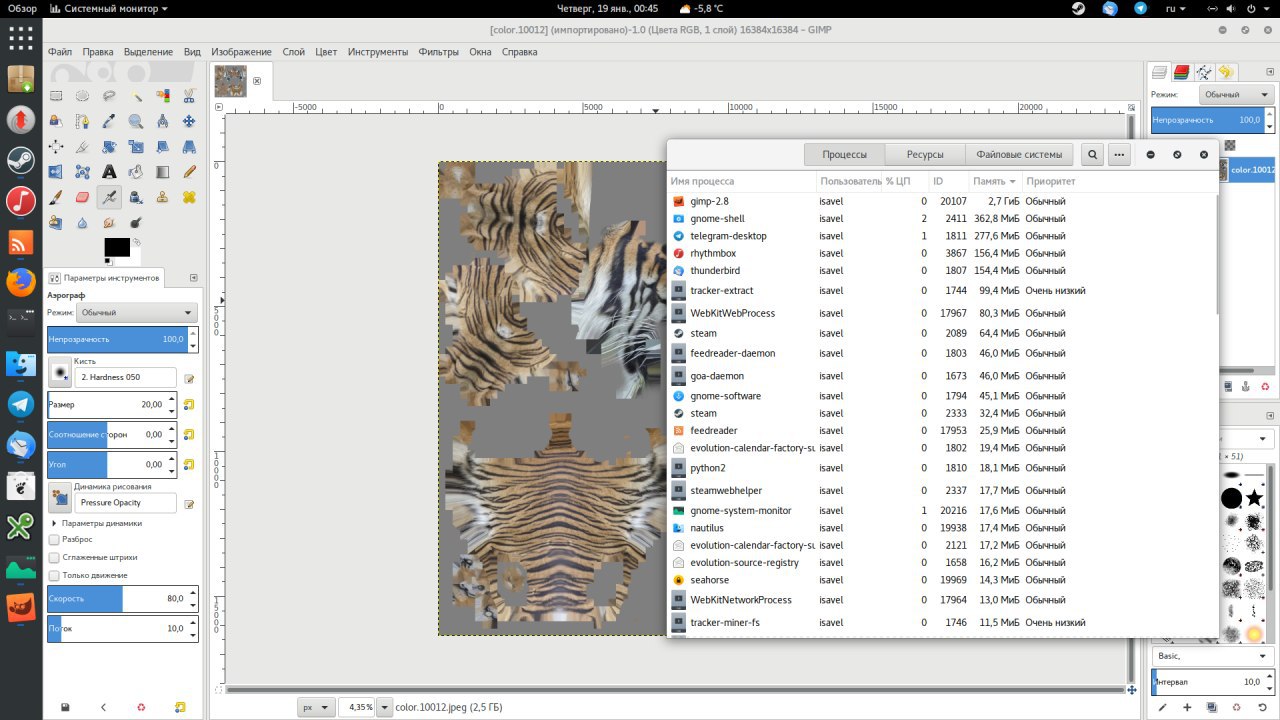
Task: Click the search button in system monitor
Action: (x=1093, y=155)
